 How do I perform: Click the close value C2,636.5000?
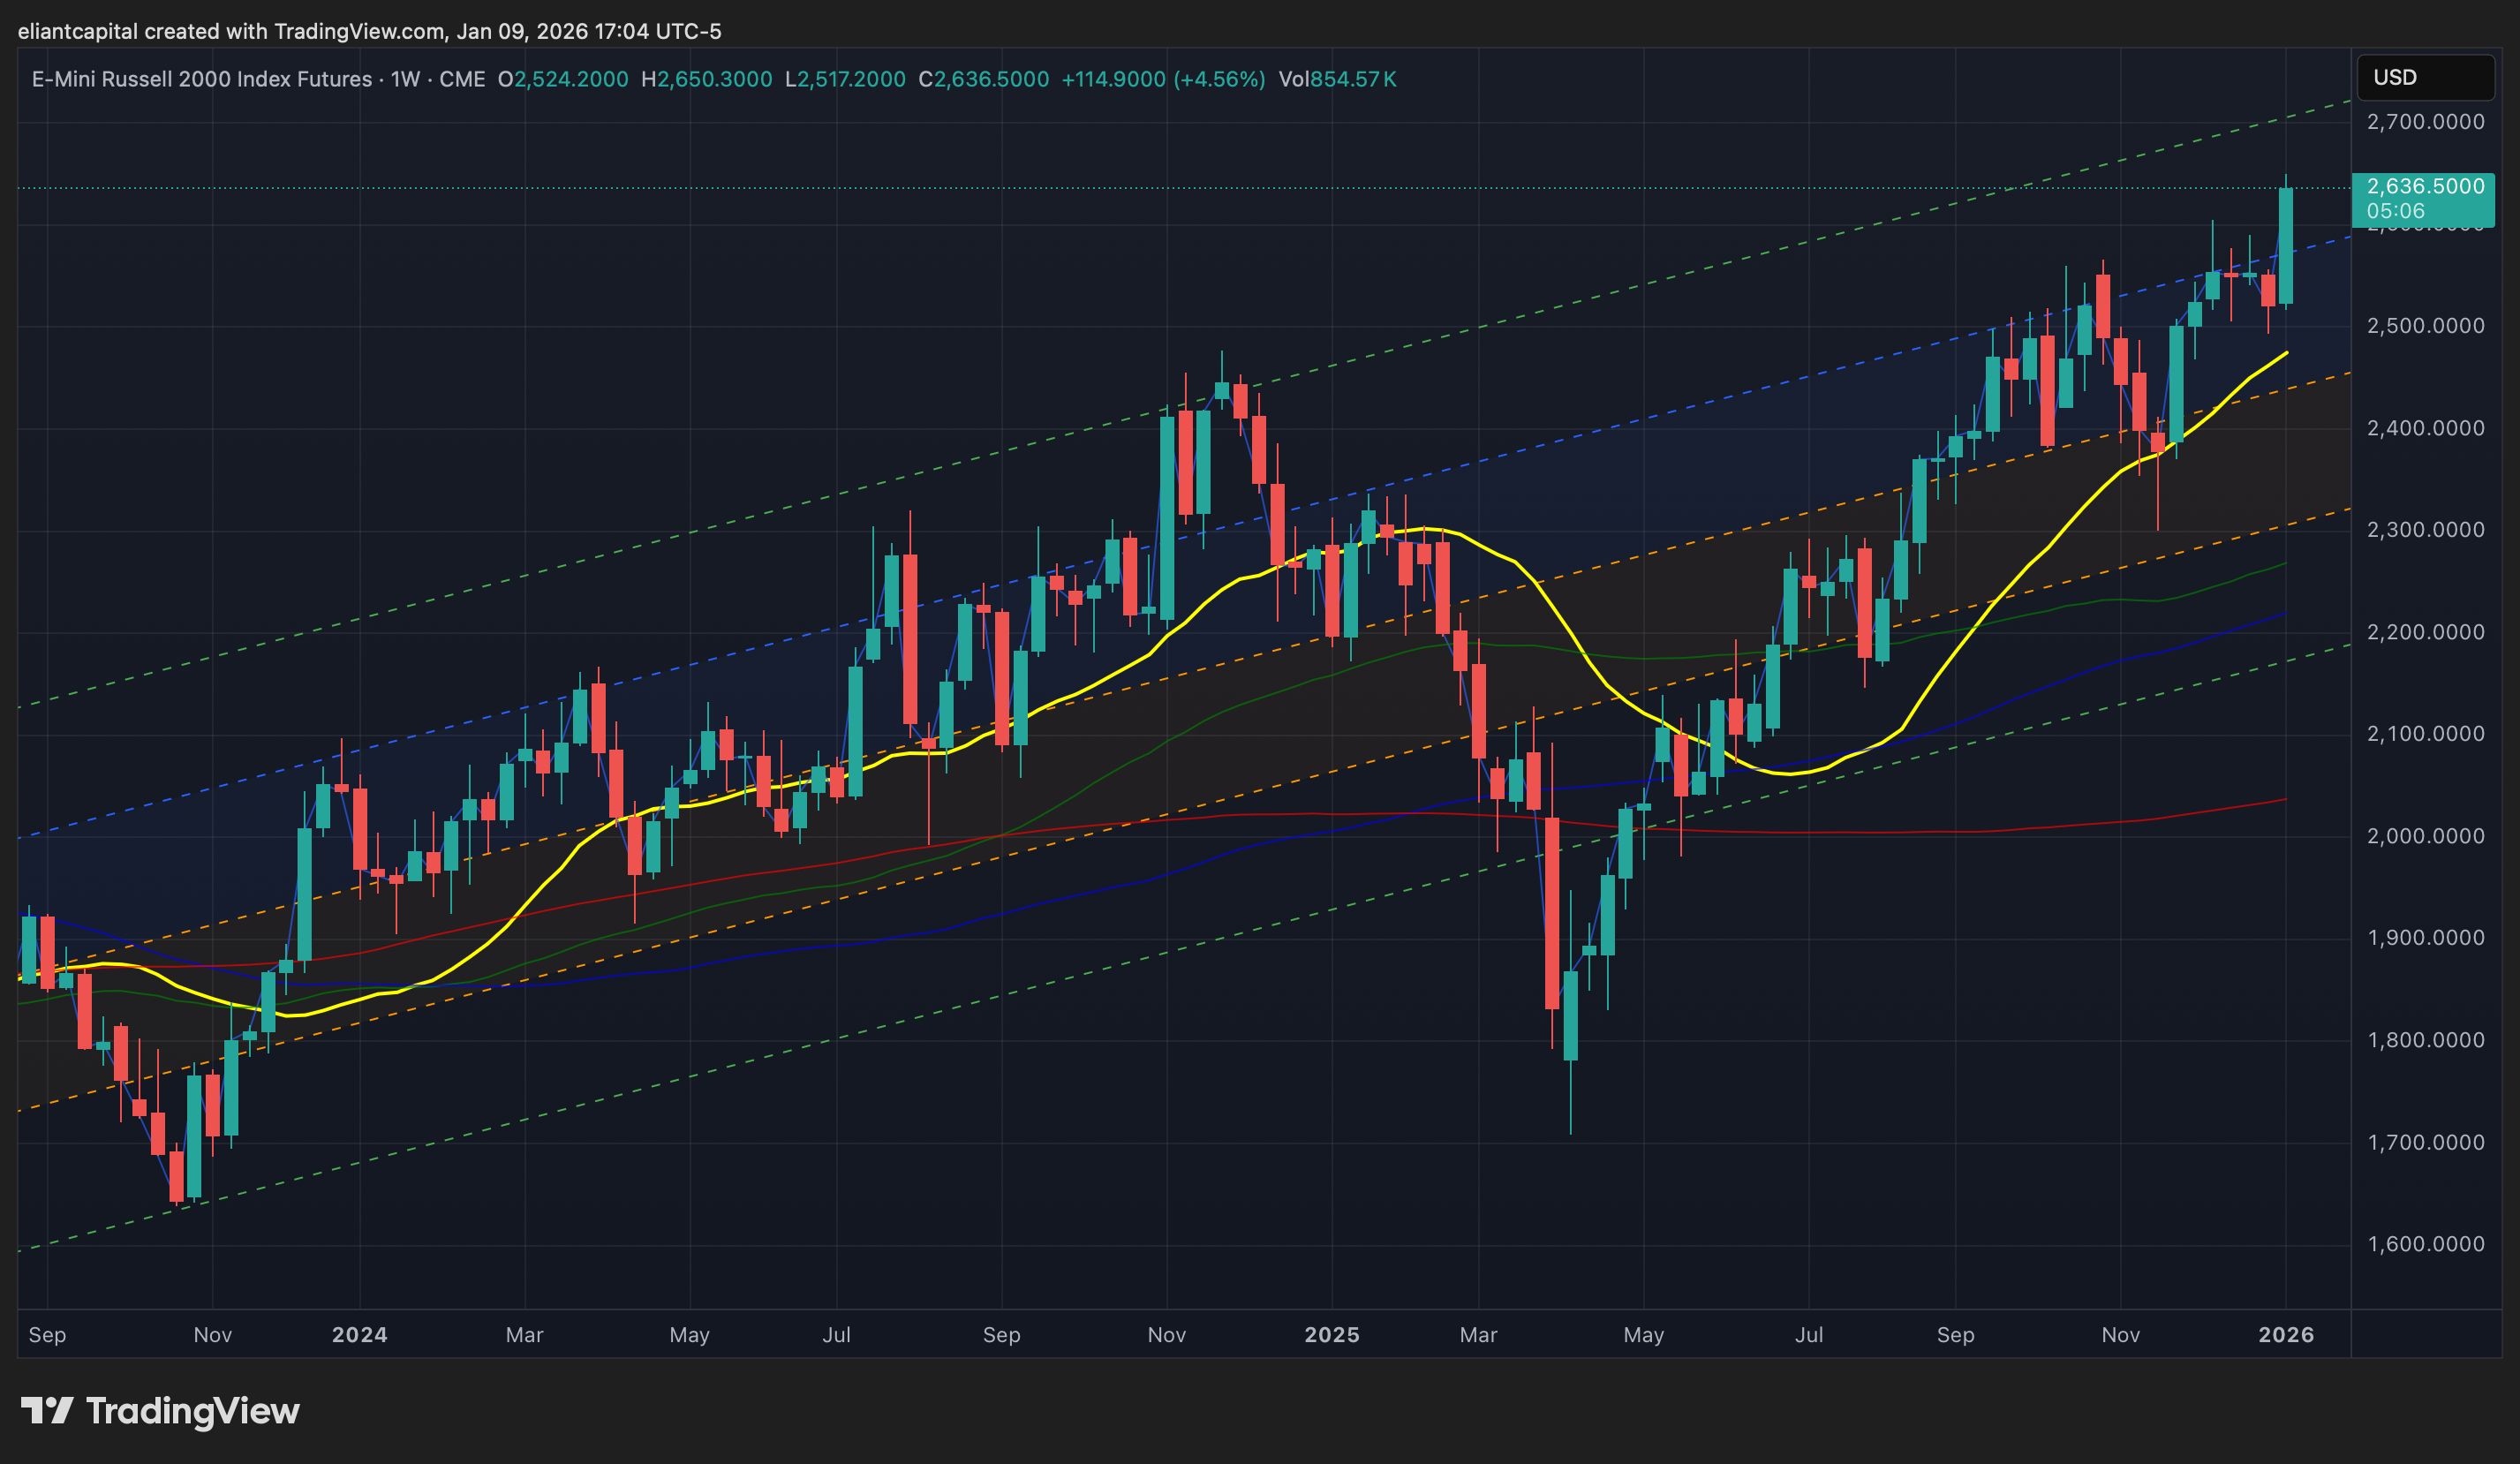pyautogui.click(x=983, y=79)
